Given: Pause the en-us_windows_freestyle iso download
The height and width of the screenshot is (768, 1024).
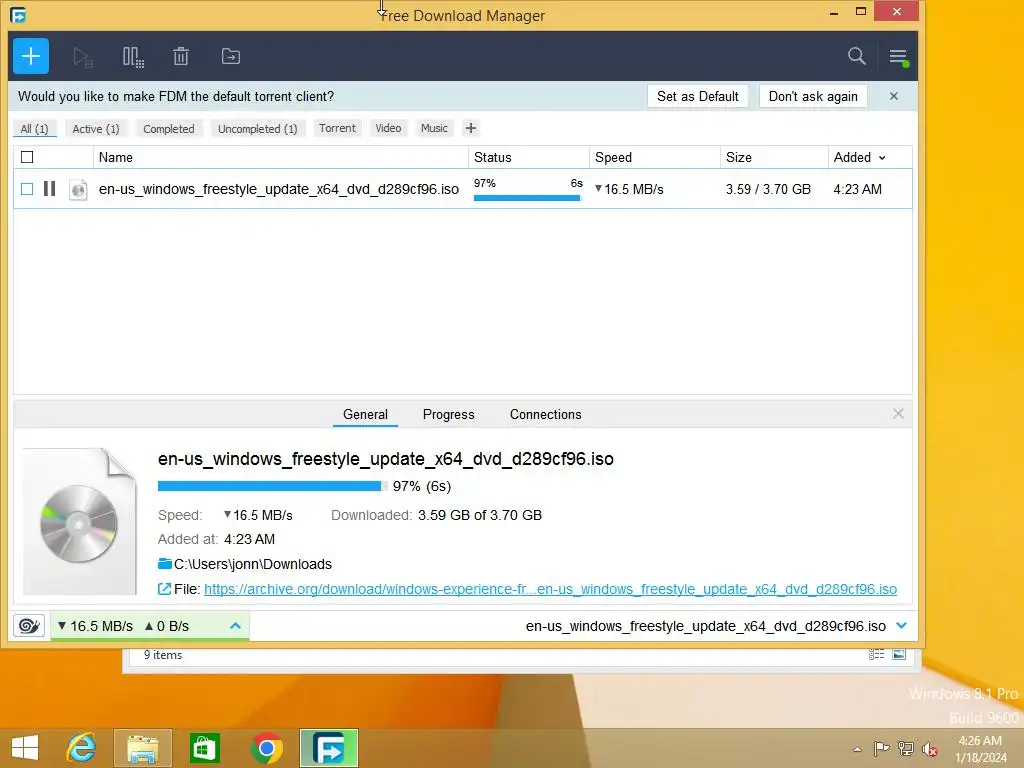Looking at the screenshot, I should point(49,189).
